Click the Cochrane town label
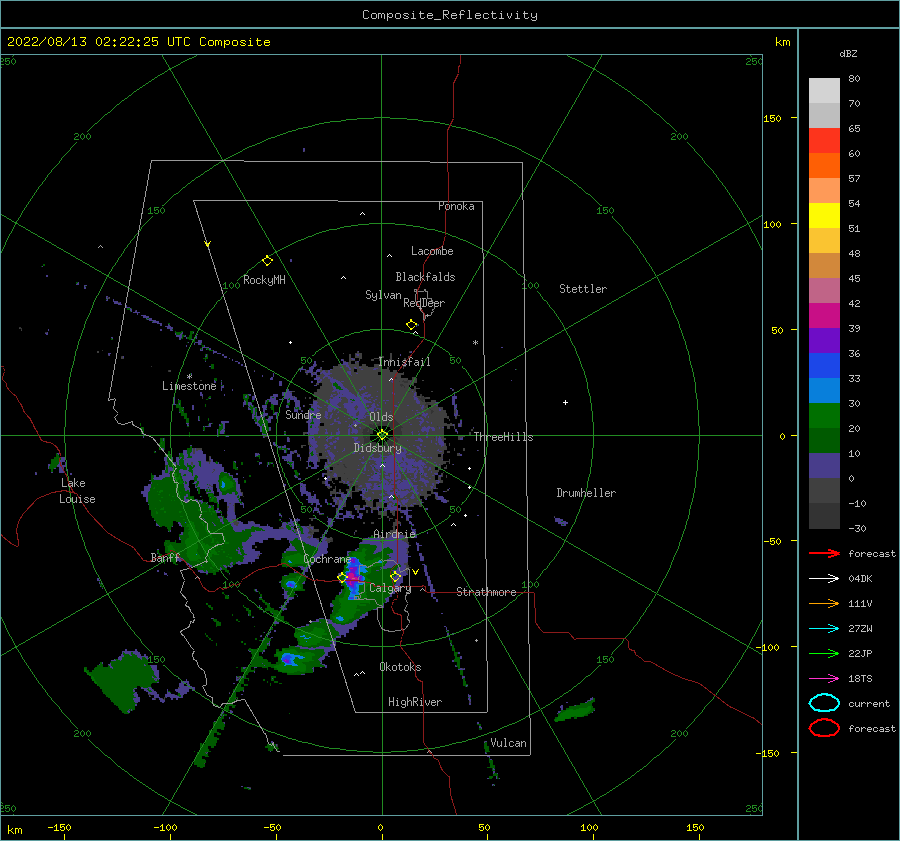Viewport: 900px width, 841px height. (327, 559)
